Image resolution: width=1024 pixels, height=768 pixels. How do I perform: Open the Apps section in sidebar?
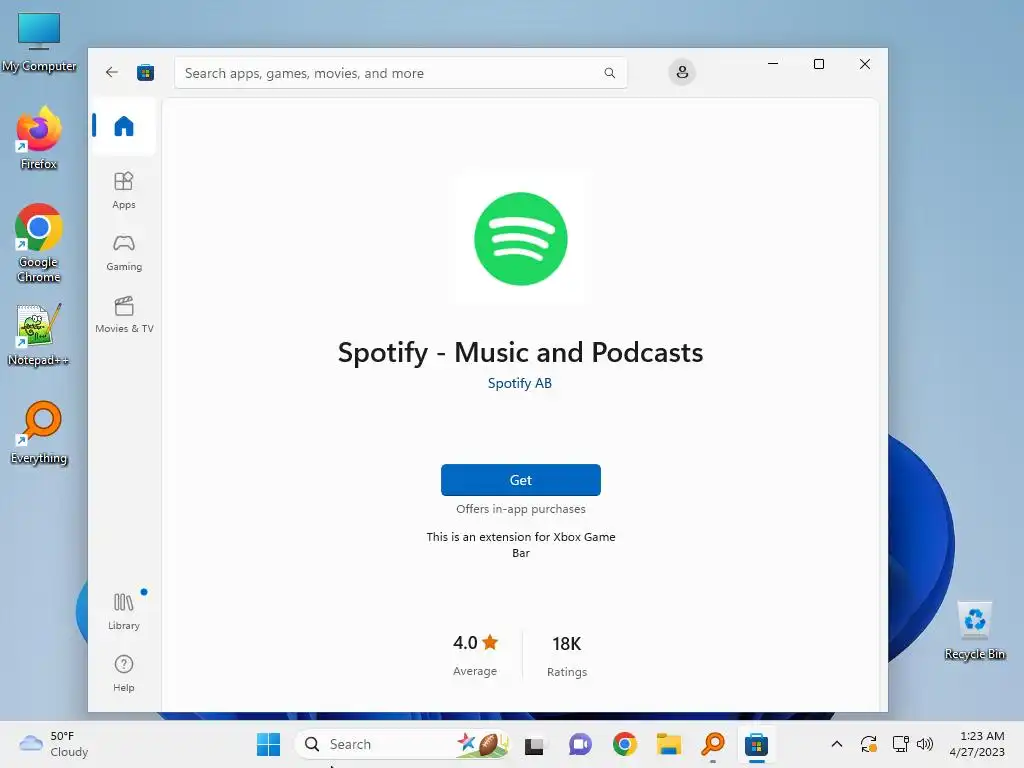[x=123, y=190]
